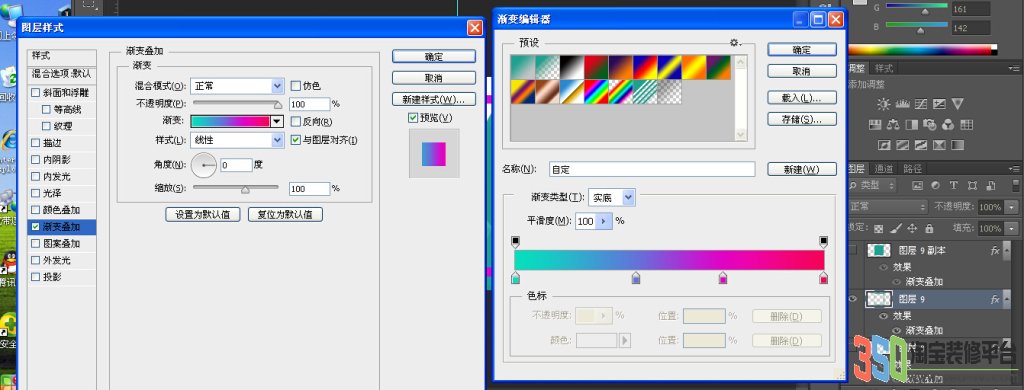Filter layers by shape type
Screen dimensions: 1024x390
[x=972, y=186]
